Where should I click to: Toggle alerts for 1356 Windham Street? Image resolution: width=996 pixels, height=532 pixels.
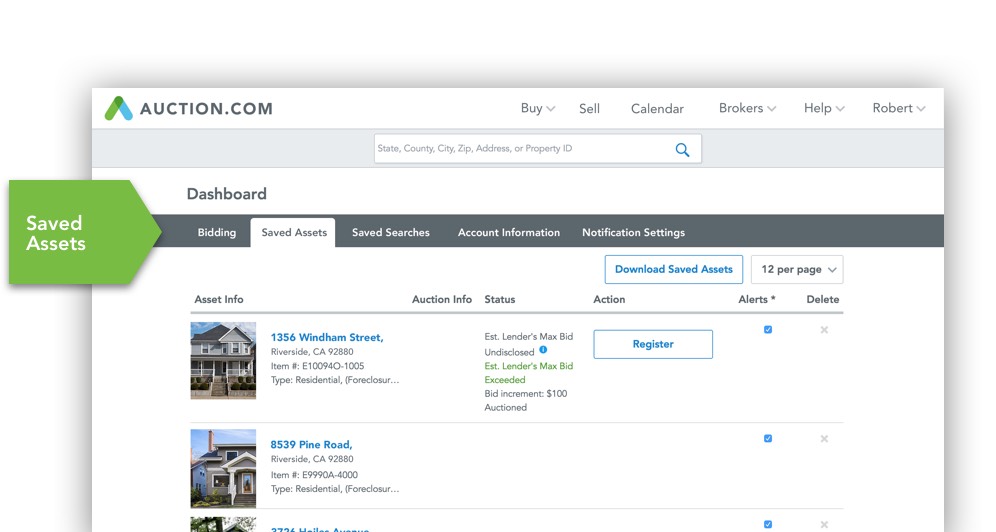[768, 330]
